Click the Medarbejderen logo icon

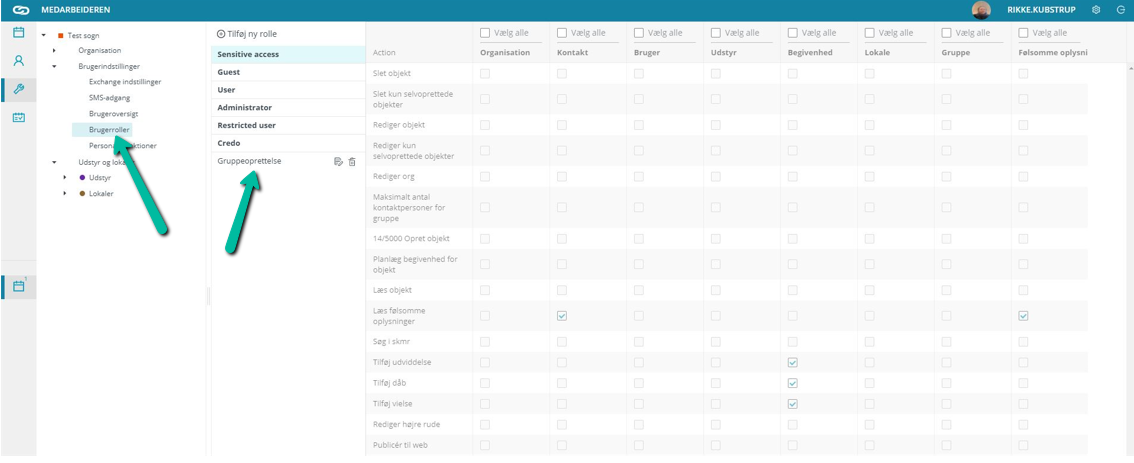[20, 10]
